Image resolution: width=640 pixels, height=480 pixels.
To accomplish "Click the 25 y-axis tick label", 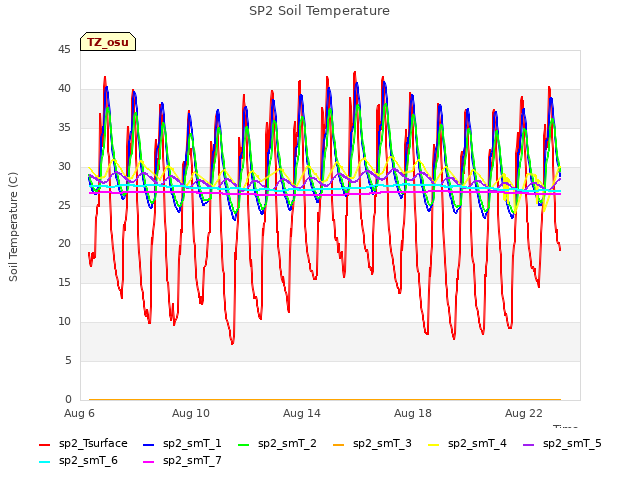I will point(64,205).
